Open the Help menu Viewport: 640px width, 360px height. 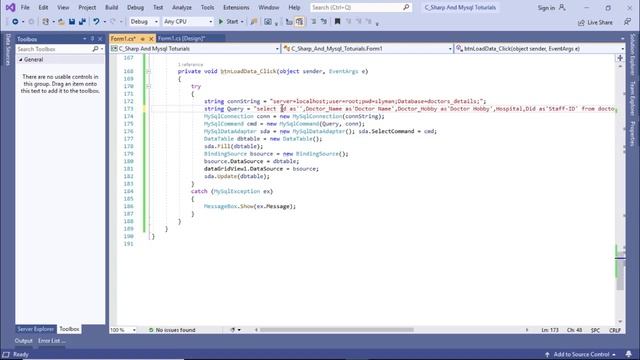pyautogui.click(x=294, y=7)
